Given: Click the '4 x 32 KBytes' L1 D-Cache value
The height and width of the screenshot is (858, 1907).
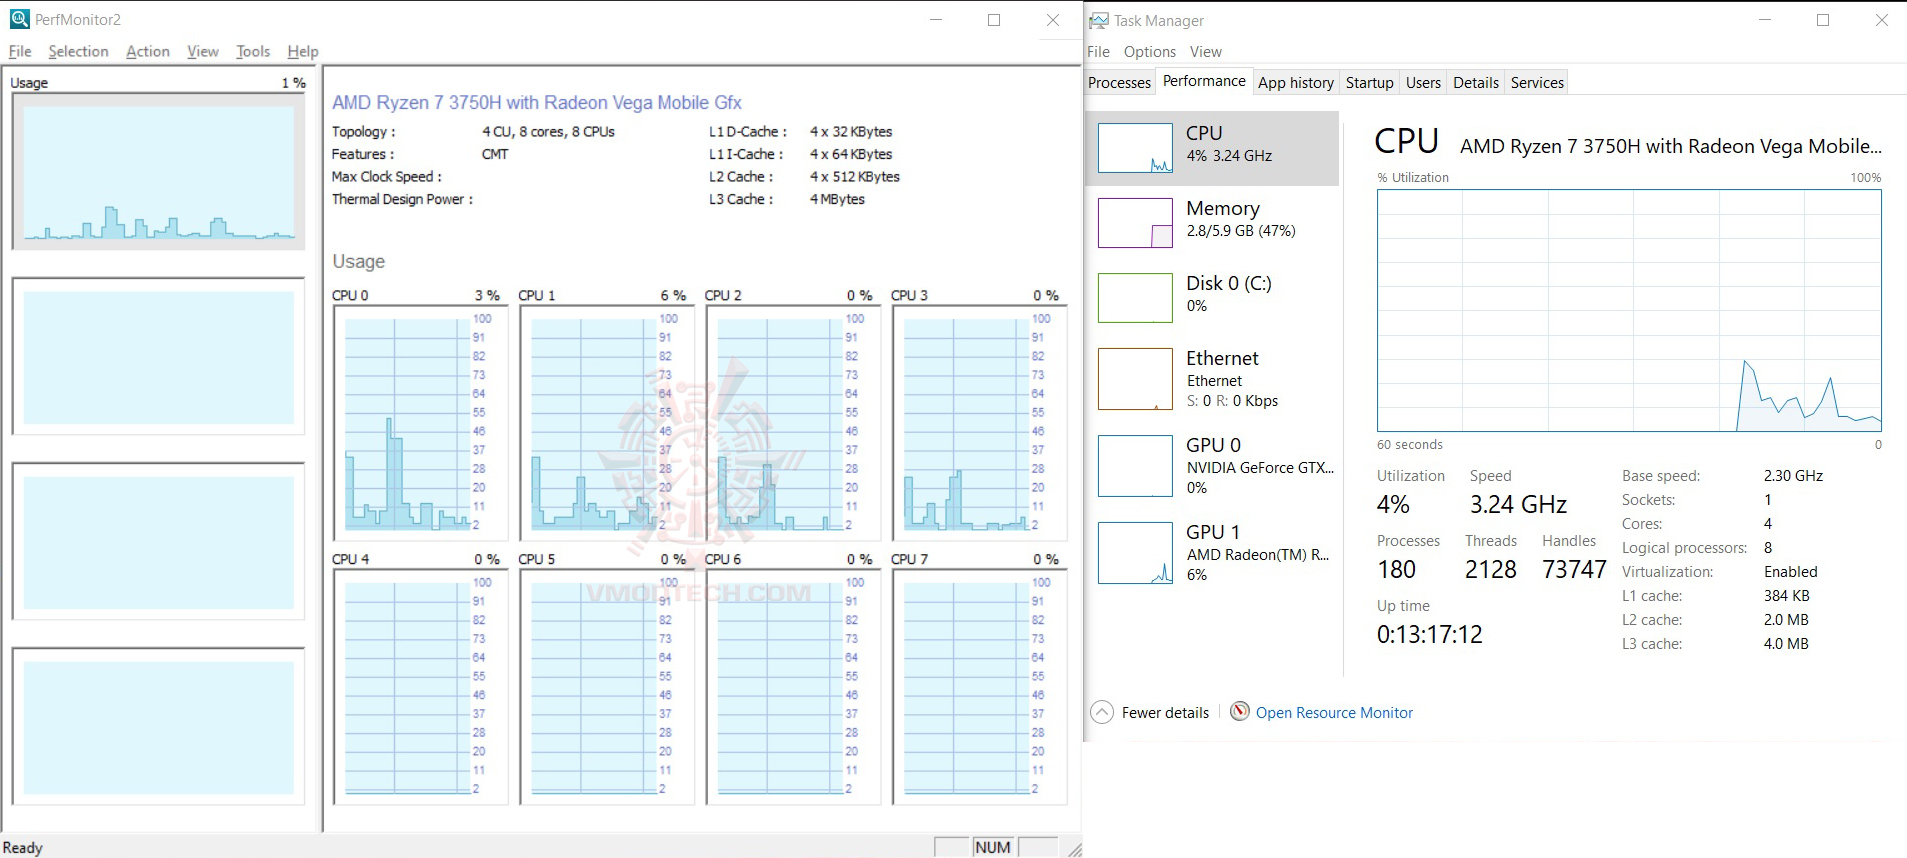Looking at the screenshot, I should point(851,131).
